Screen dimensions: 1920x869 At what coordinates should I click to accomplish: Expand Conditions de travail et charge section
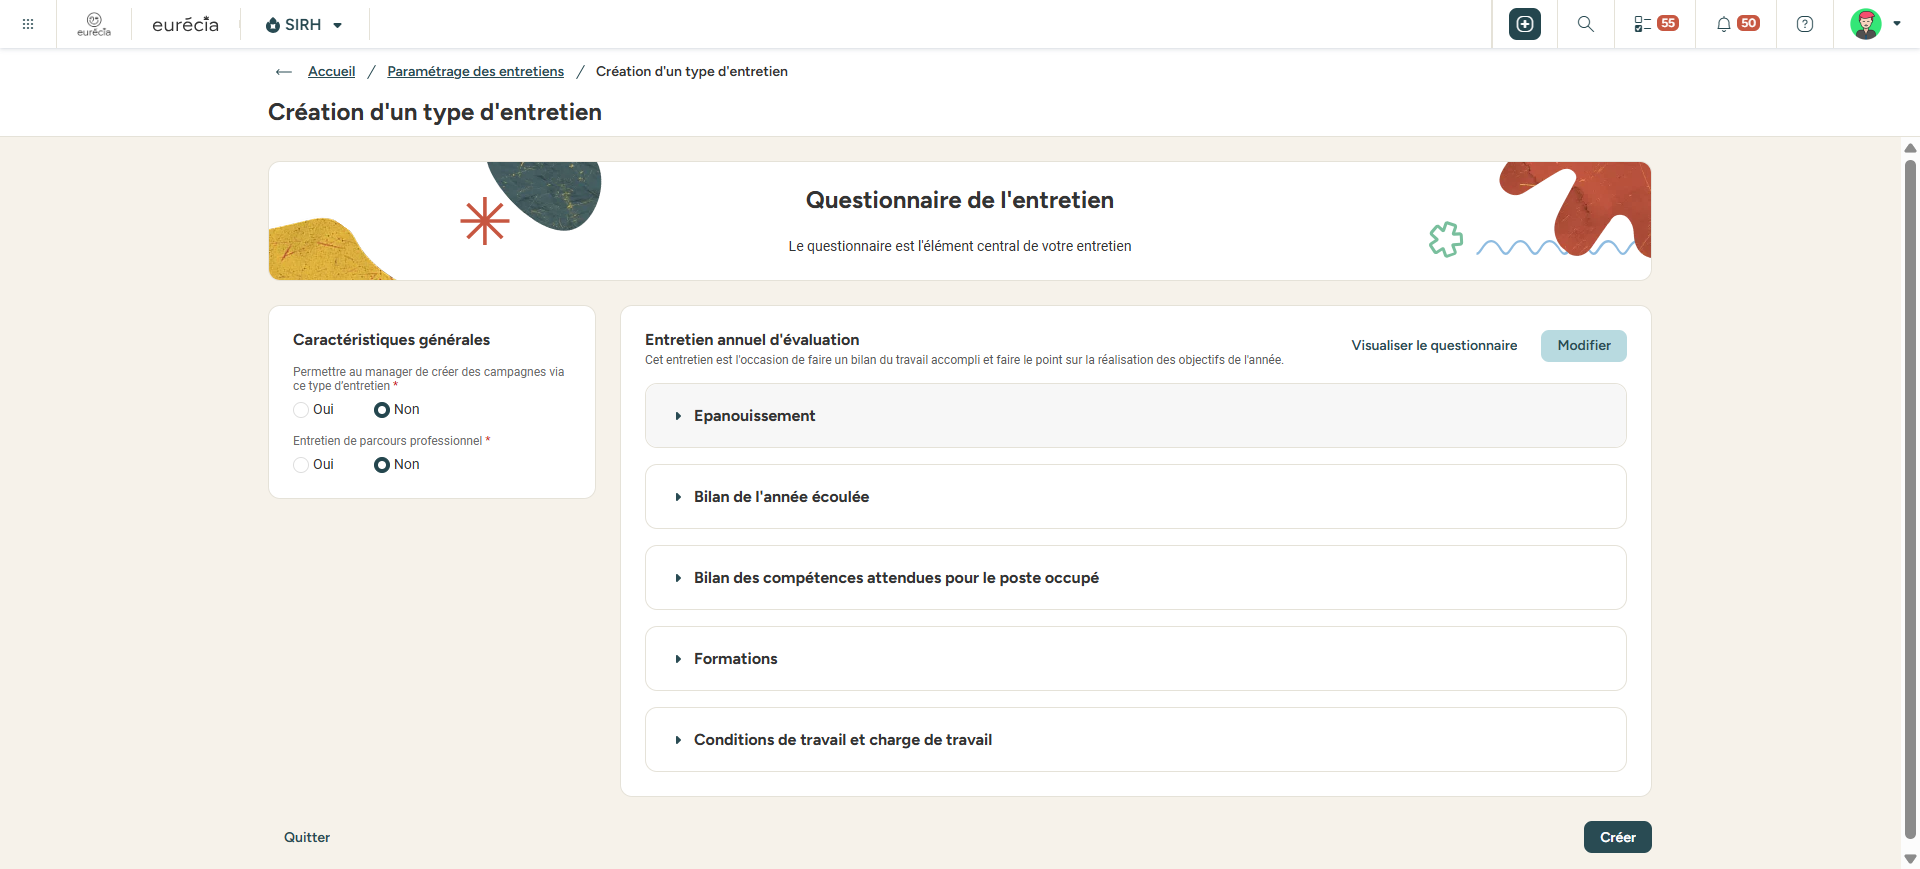pos(1136,740)
